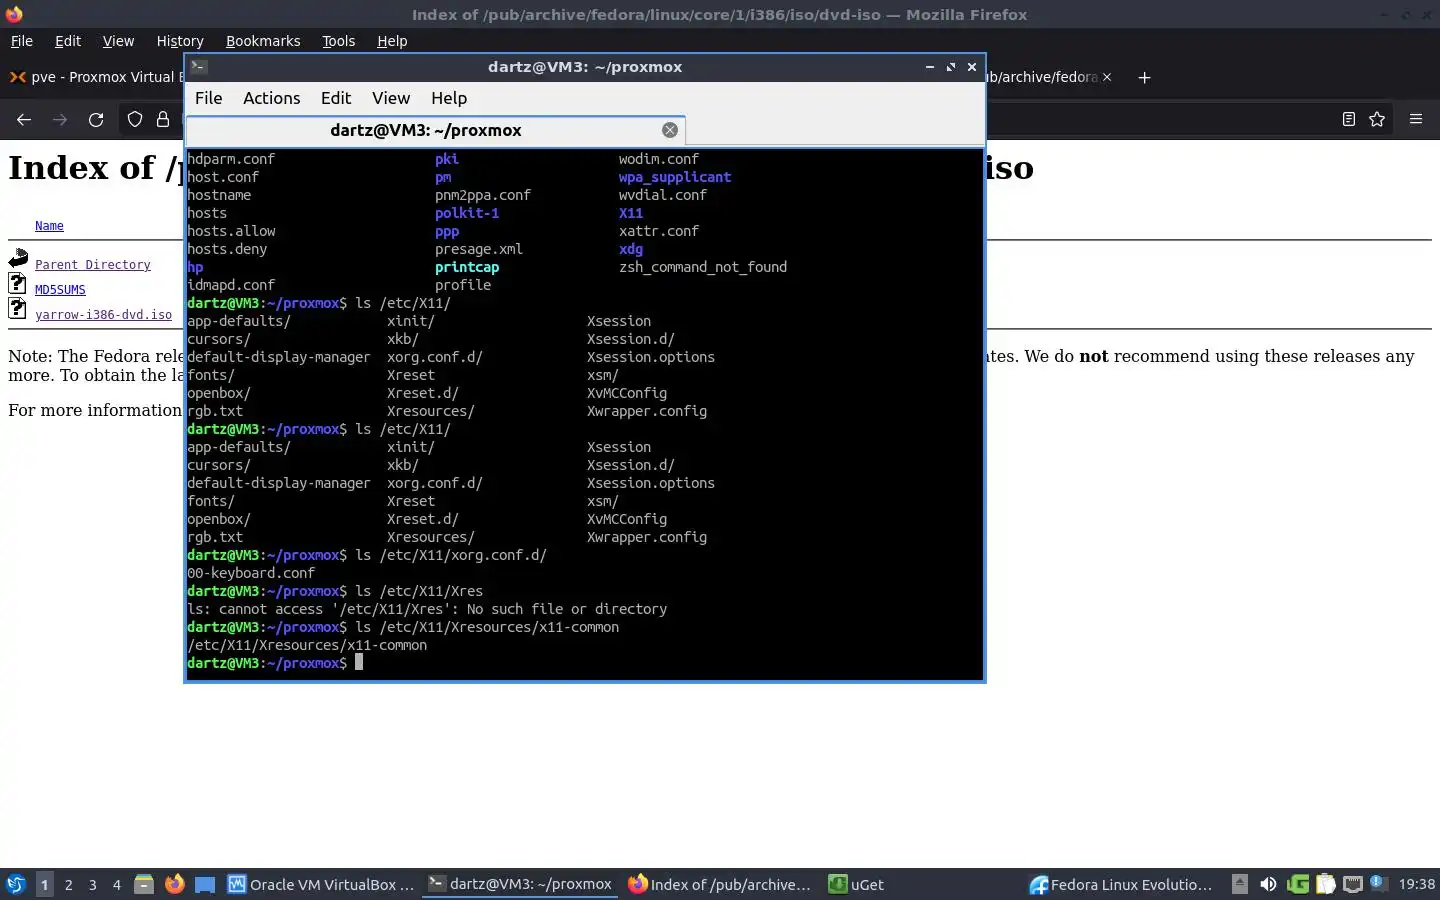The image size is (1440, 900).
Task: Select terminal tab dartz@VM3: ~/proxmox
Action: tap(426, 130)
